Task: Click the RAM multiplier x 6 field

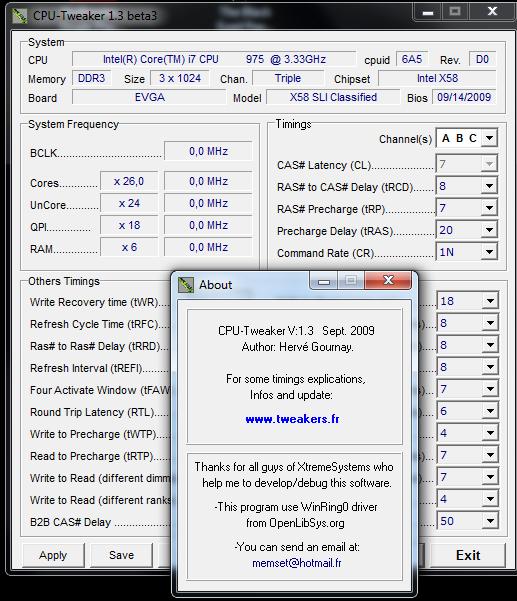Action: click(x=129, y=247)
